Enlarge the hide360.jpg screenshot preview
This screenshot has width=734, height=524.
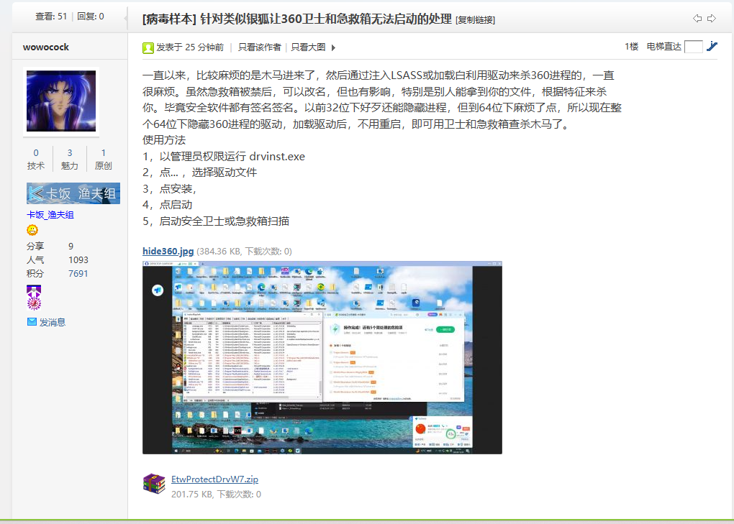(322, 357)
